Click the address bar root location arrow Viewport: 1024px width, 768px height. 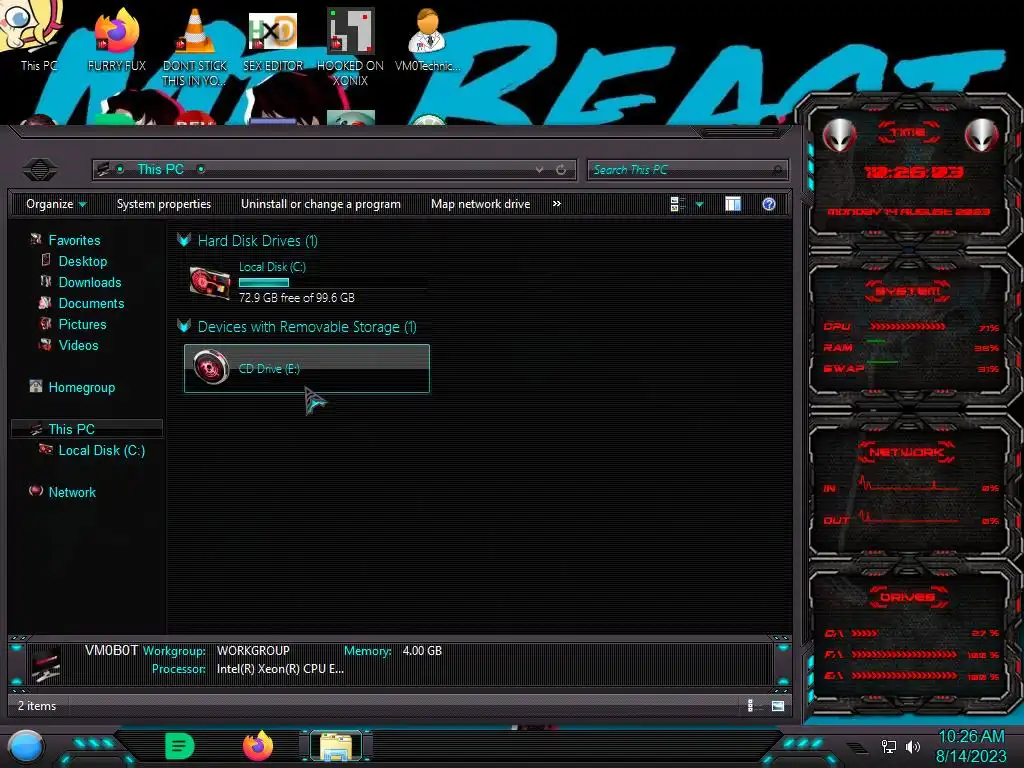click(120, 169)
